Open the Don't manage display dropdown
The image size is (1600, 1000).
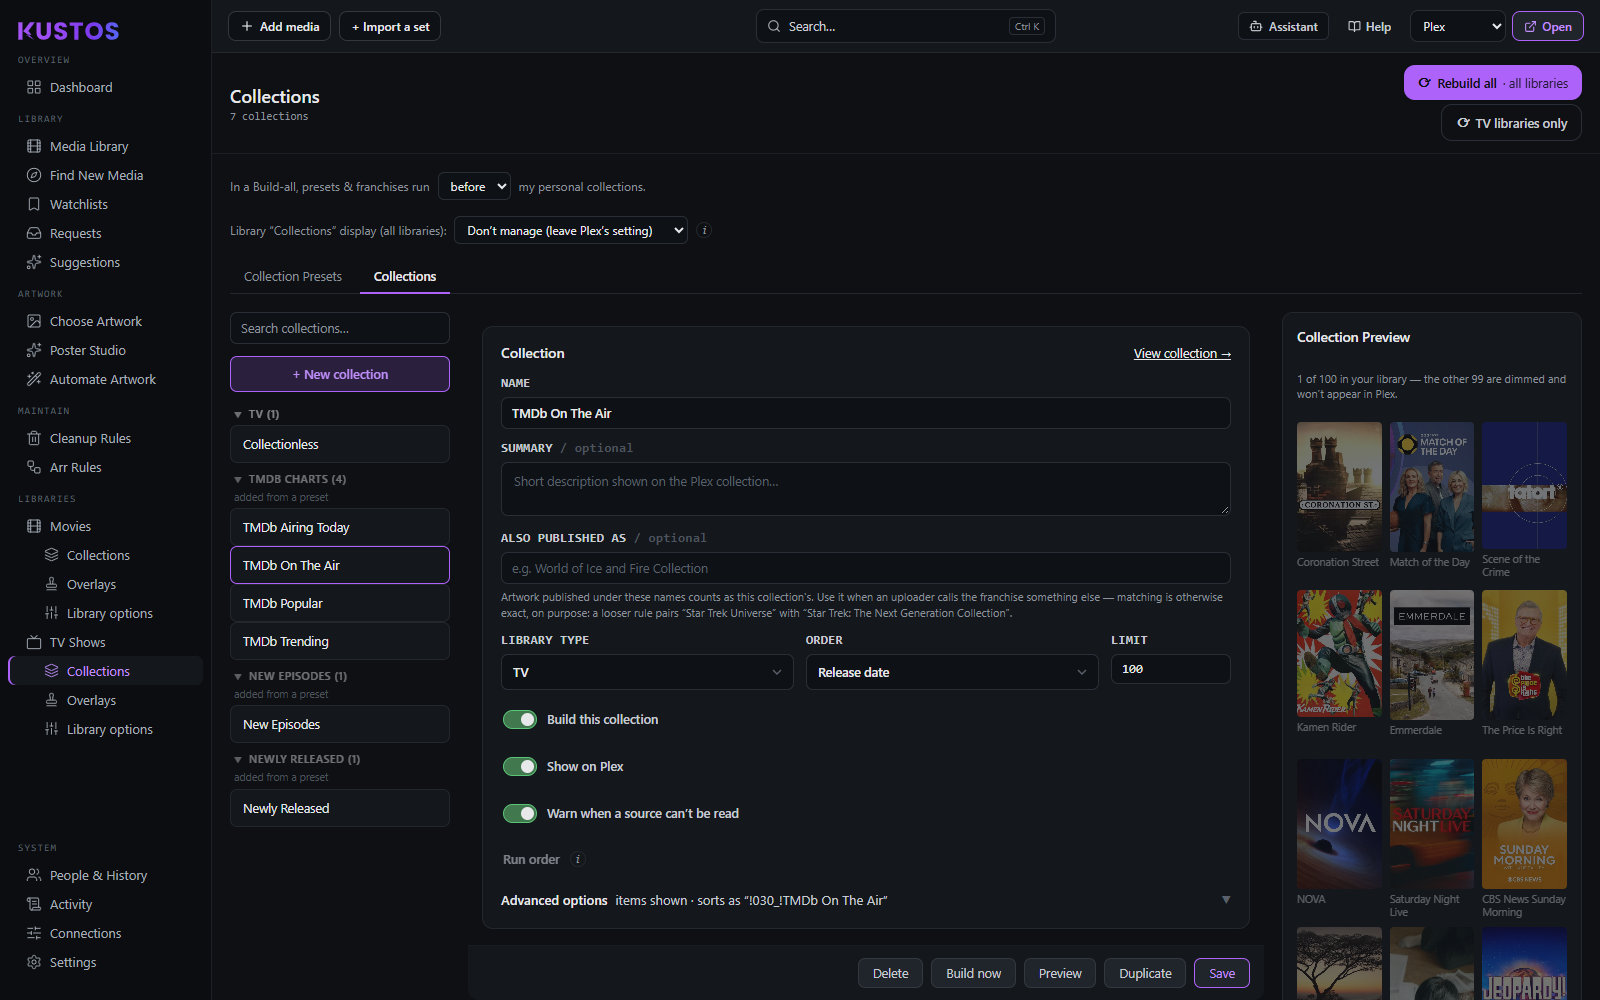click(x=571, y=230)
